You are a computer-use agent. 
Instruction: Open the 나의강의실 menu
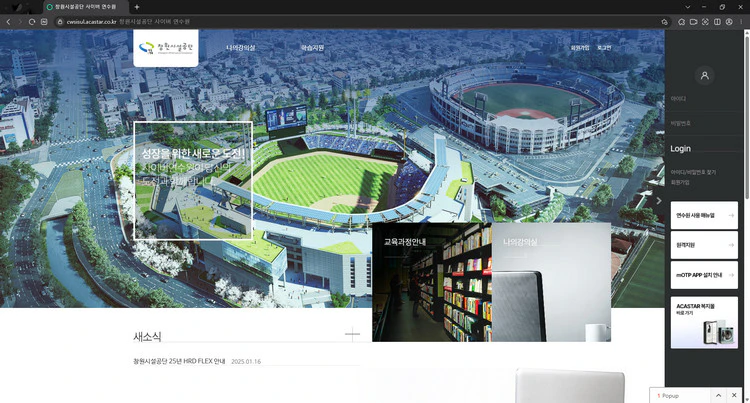[x=241, y=47]
